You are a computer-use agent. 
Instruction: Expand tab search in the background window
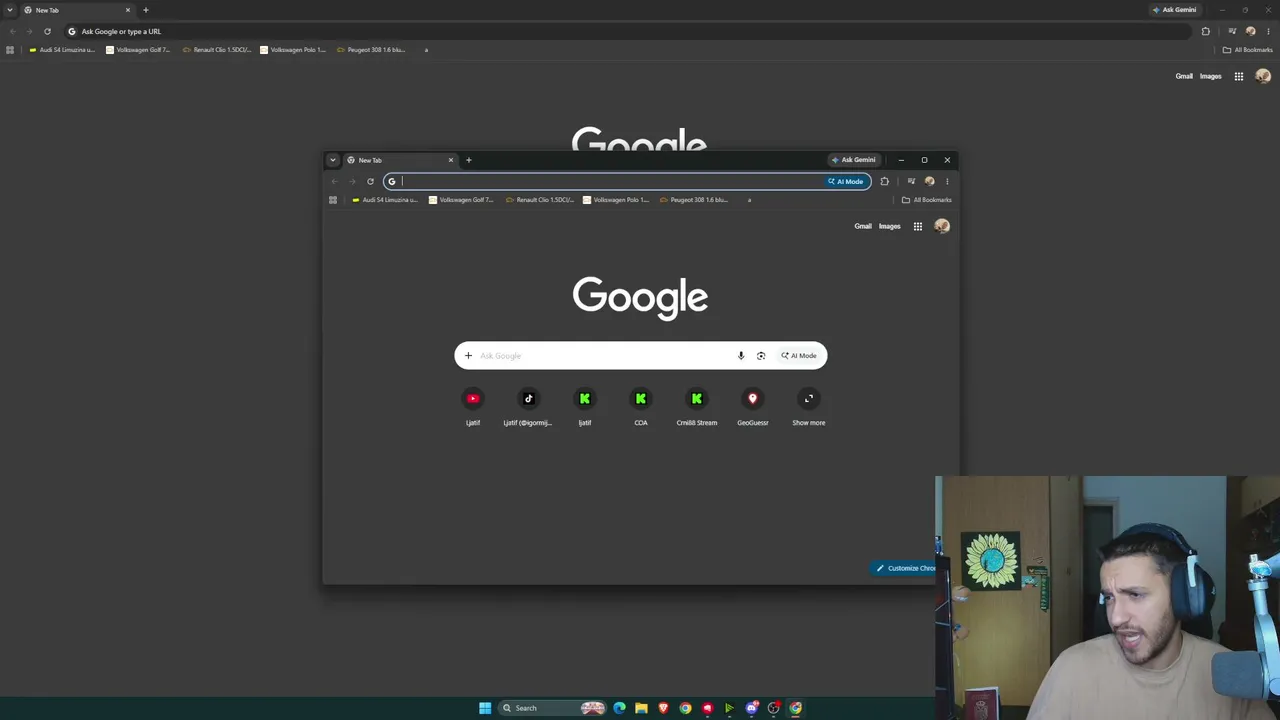tap(10, 10)
